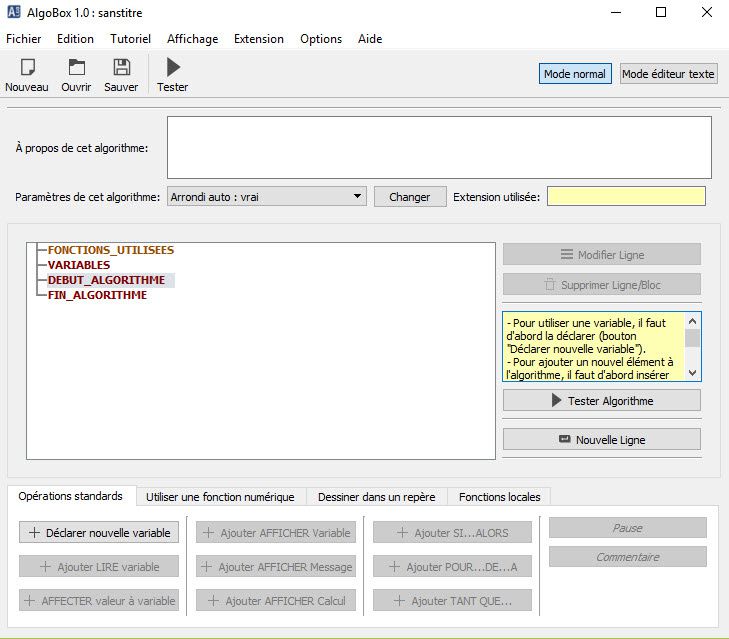Viewport: 729px width, 639px height.
Task: Save the algorithm with Sauver
Action: click(x=121, y=75)
